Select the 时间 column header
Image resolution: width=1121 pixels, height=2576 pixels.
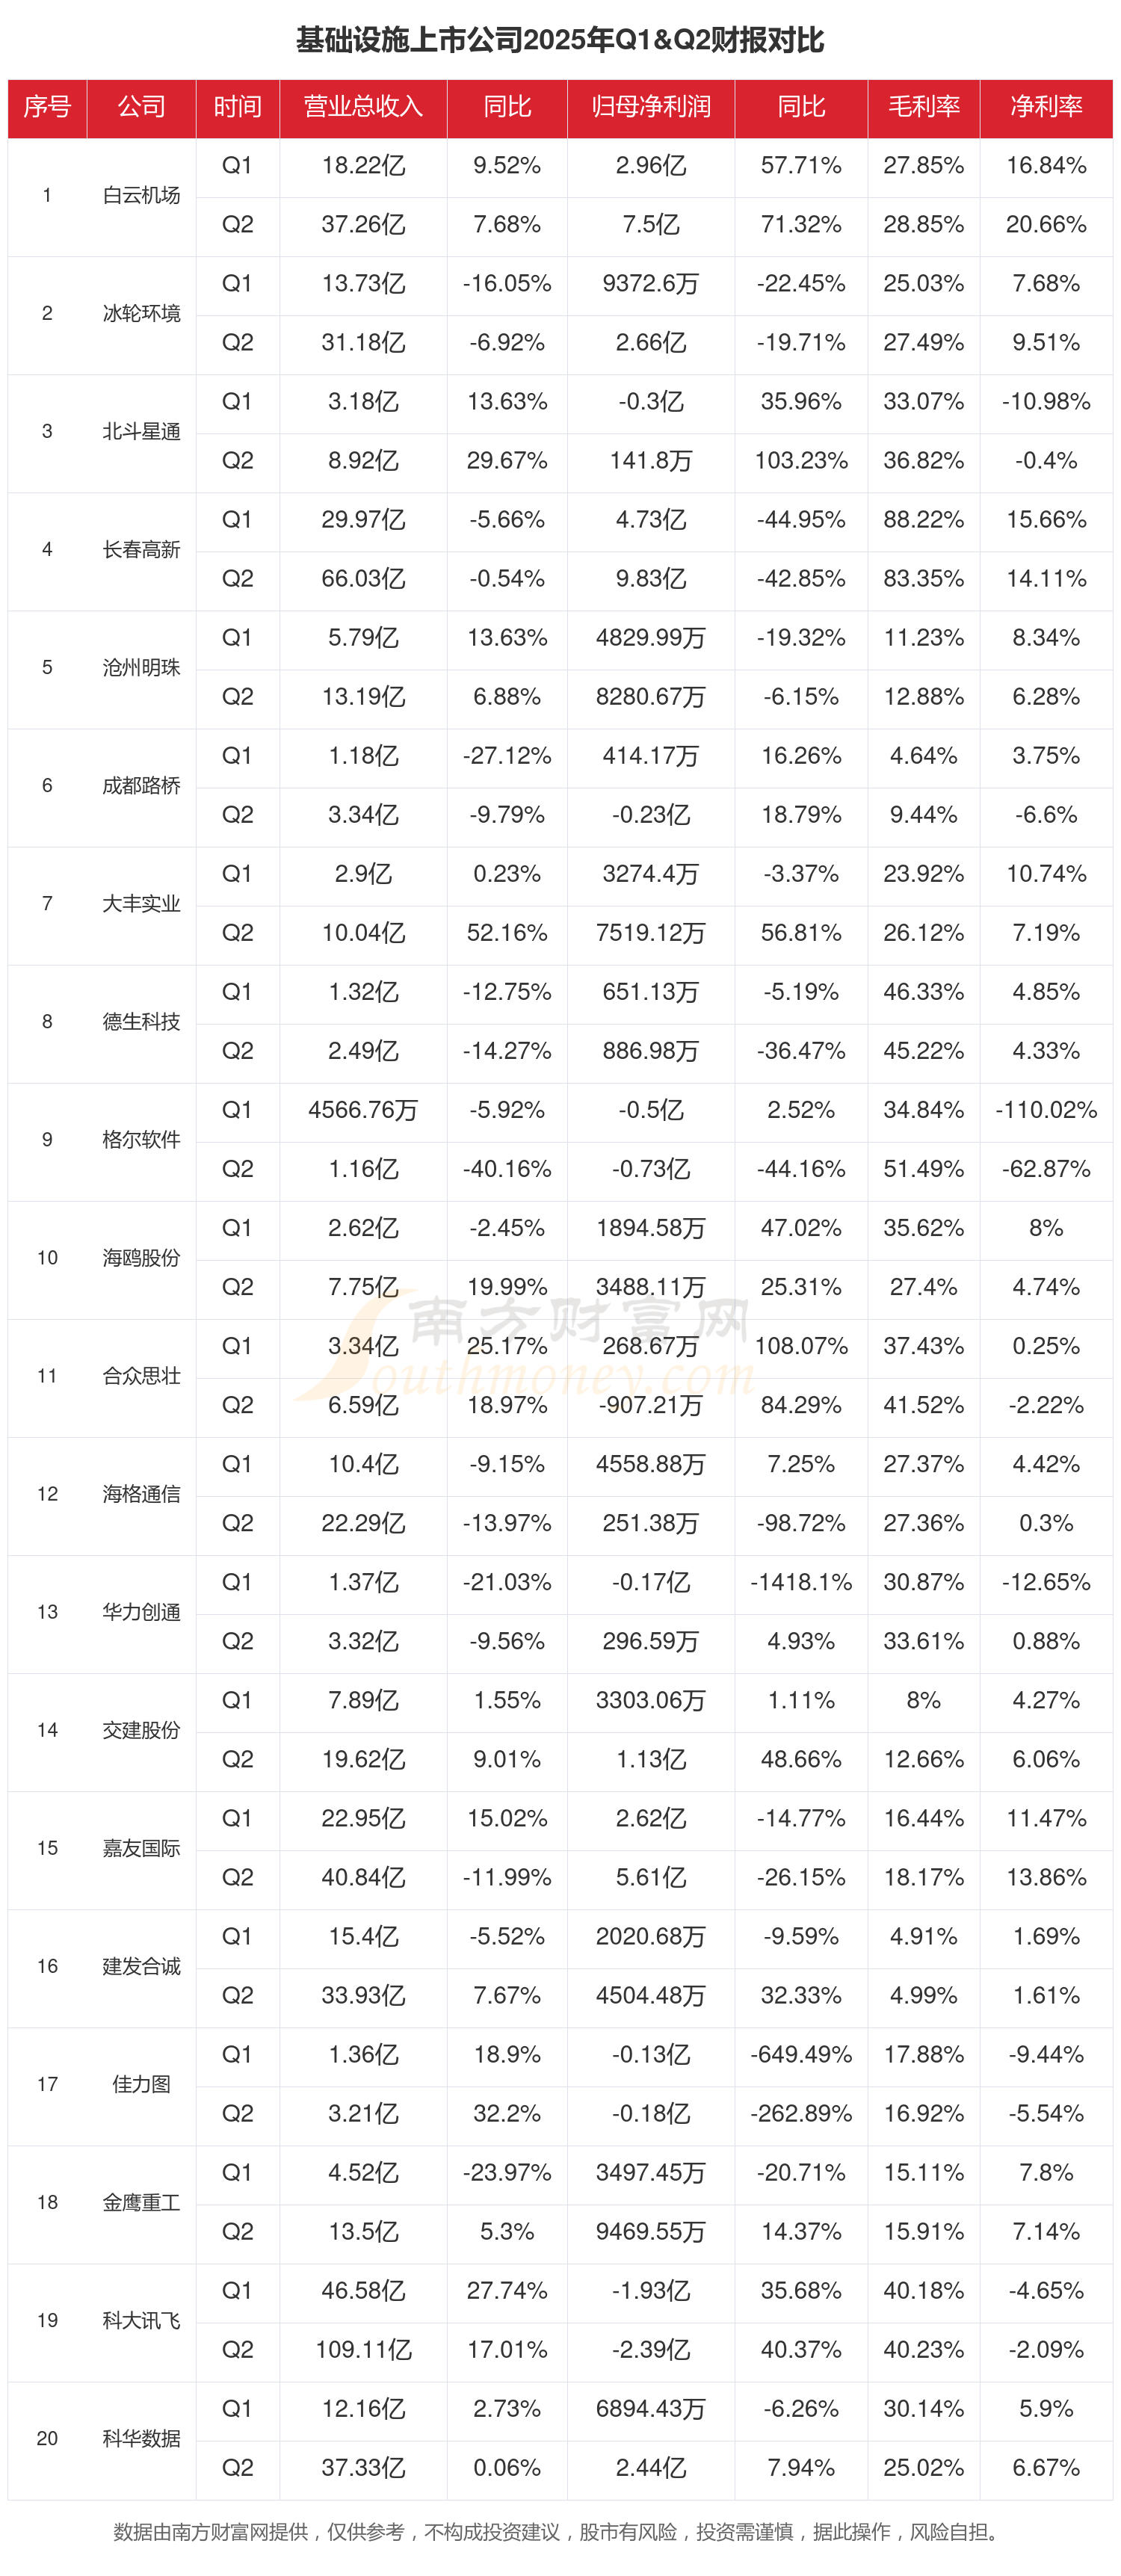[237, 107]
